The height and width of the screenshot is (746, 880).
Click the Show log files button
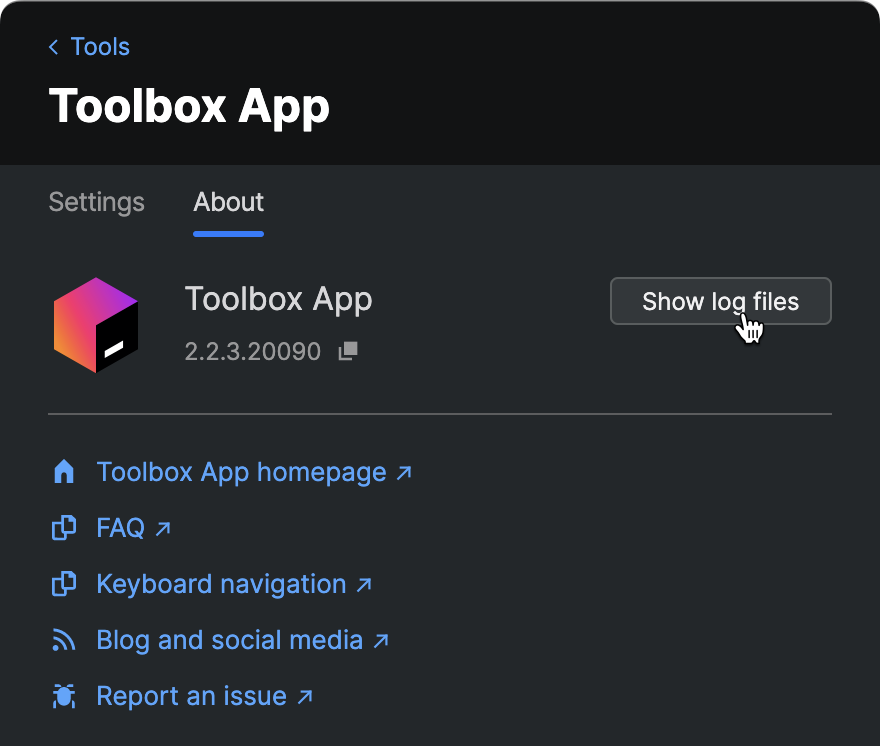click(720, 300)
